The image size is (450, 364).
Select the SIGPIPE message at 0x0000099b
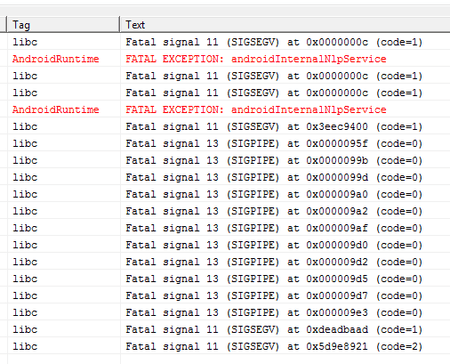pos(274,161)
